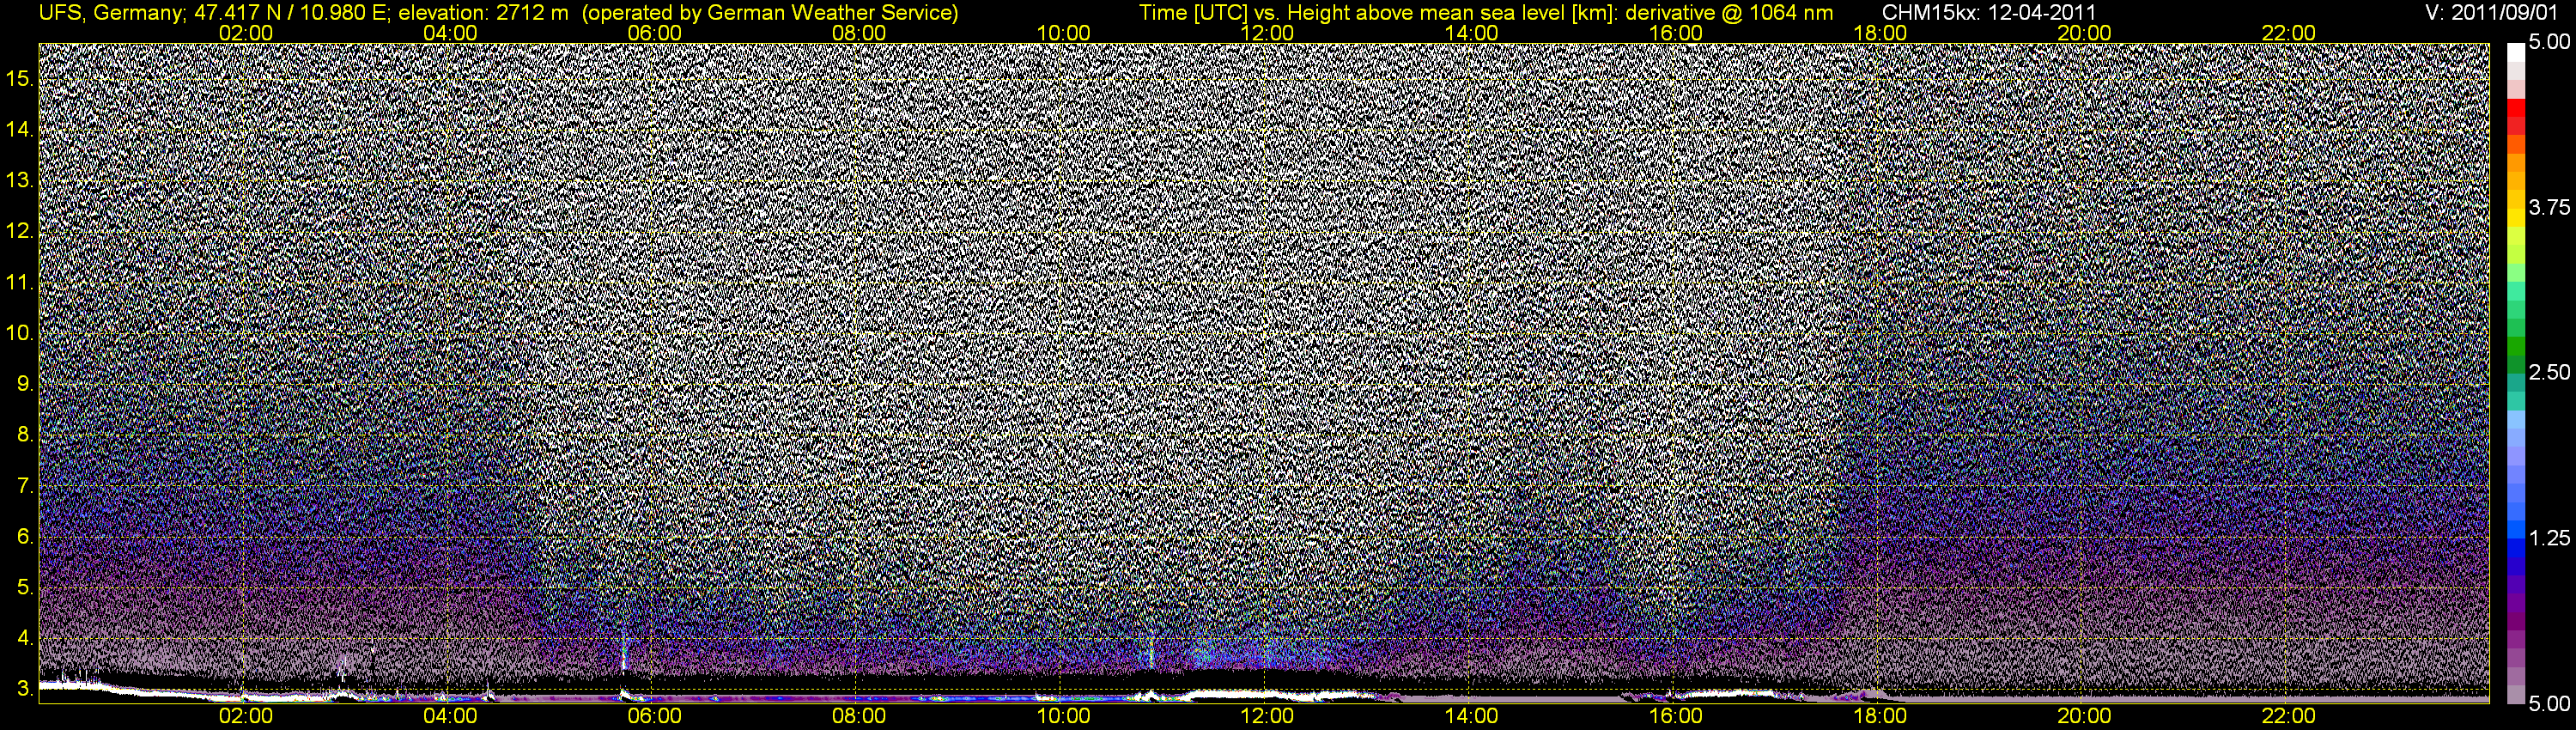
Task: Click the 08:00 label on the bottom time axis
Action: [x=859, y=716]
